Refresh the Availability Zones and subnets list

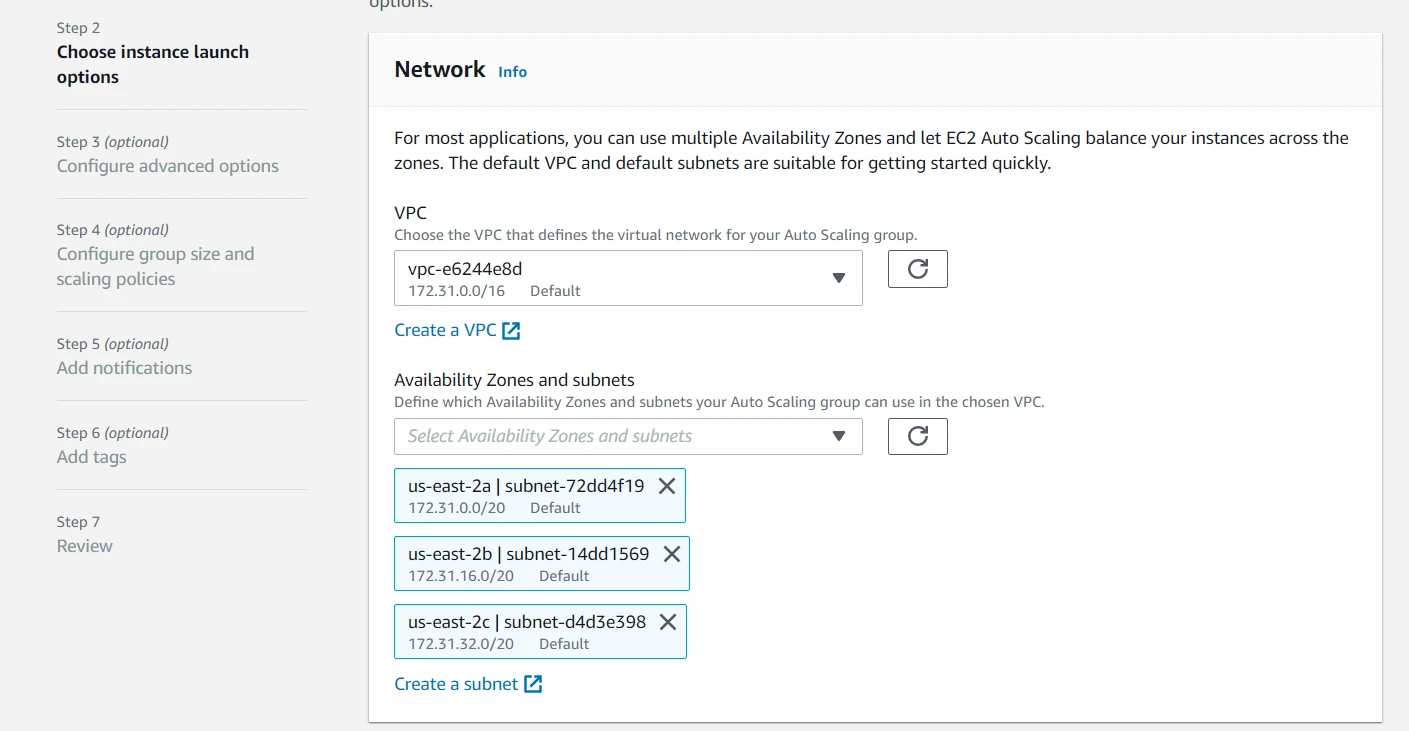[x=917, y=436]
